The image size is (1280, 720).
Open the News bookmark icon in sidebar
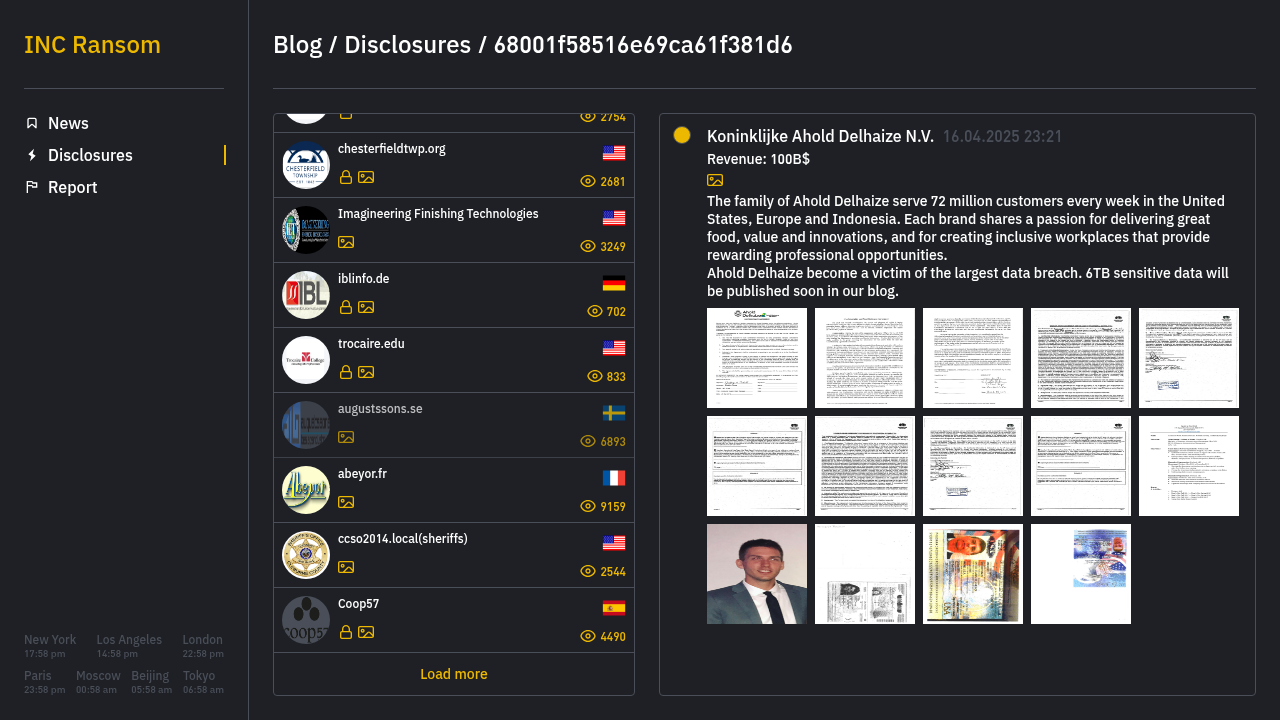pyautogui.click(x=32, y=123)
